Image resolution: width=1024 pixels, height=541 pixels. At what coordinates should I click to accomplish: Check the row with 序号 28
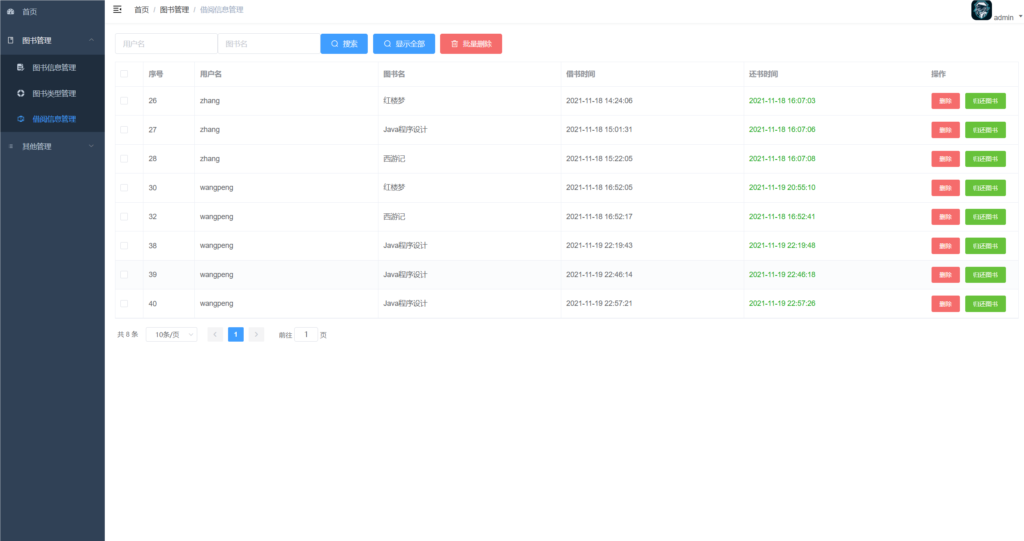[124, 159]
